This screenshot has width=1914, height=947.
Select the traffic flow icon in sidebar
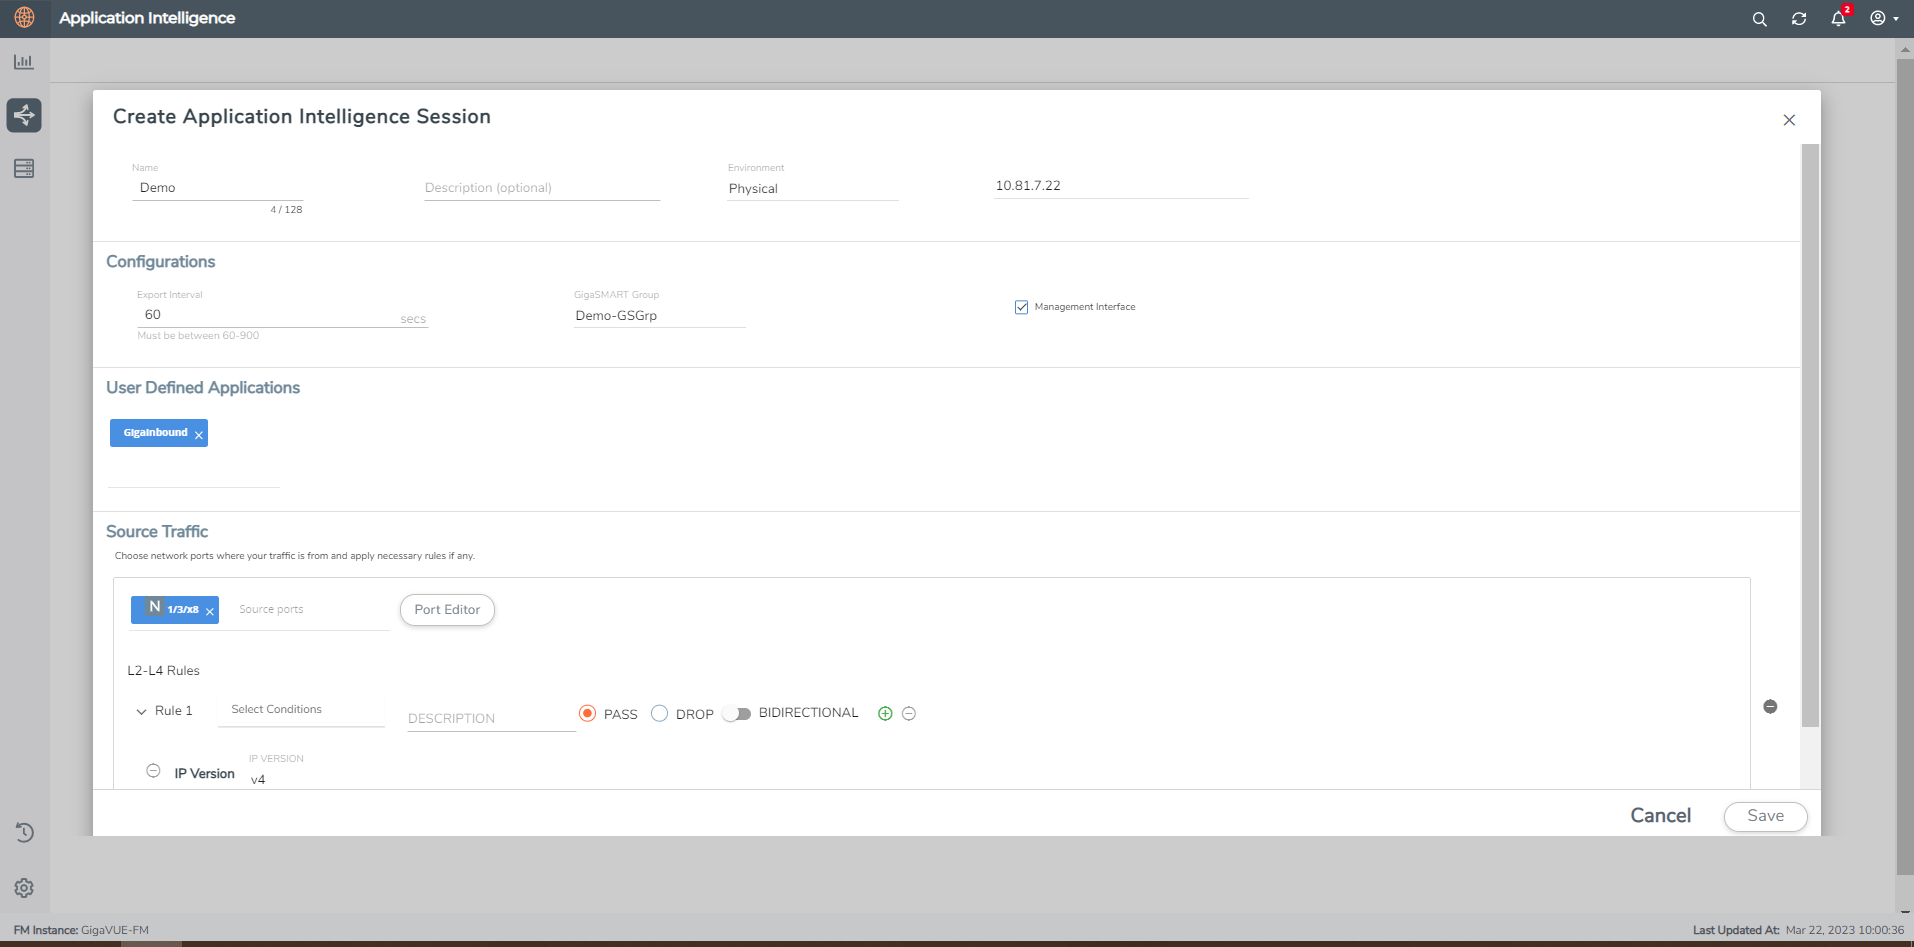(24, 115)
